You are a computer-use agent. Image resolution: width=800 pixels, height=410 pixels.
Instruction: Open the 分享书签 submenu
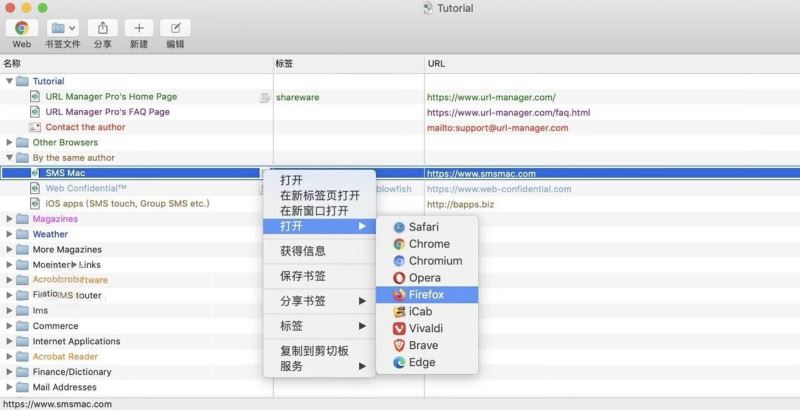click(319, 301)
